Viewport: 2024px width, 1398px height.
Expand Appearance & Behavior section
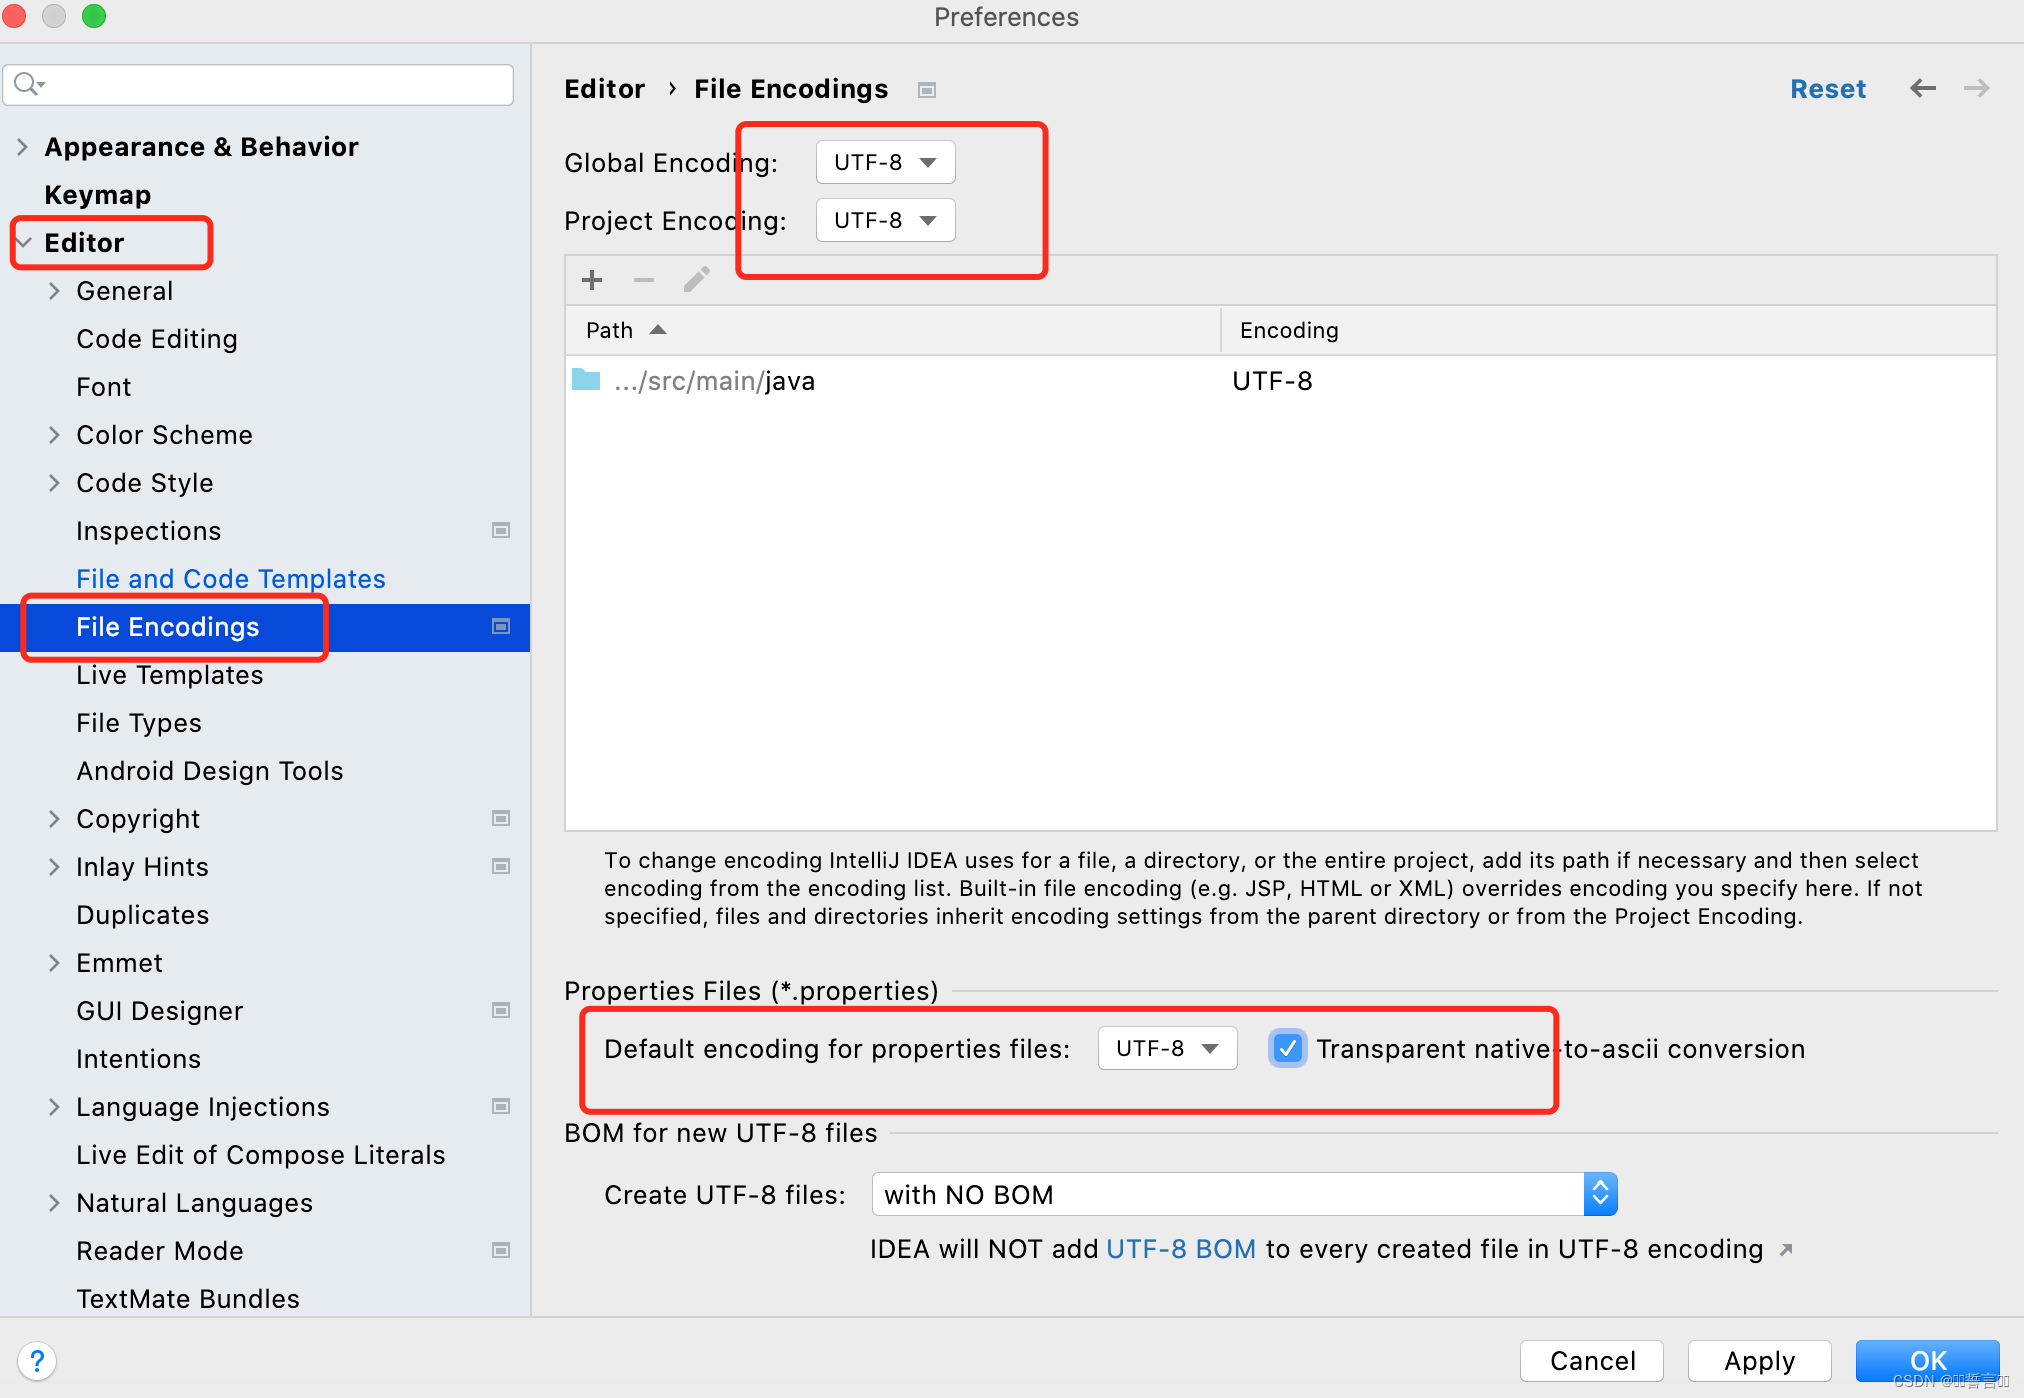click(22, 147)
